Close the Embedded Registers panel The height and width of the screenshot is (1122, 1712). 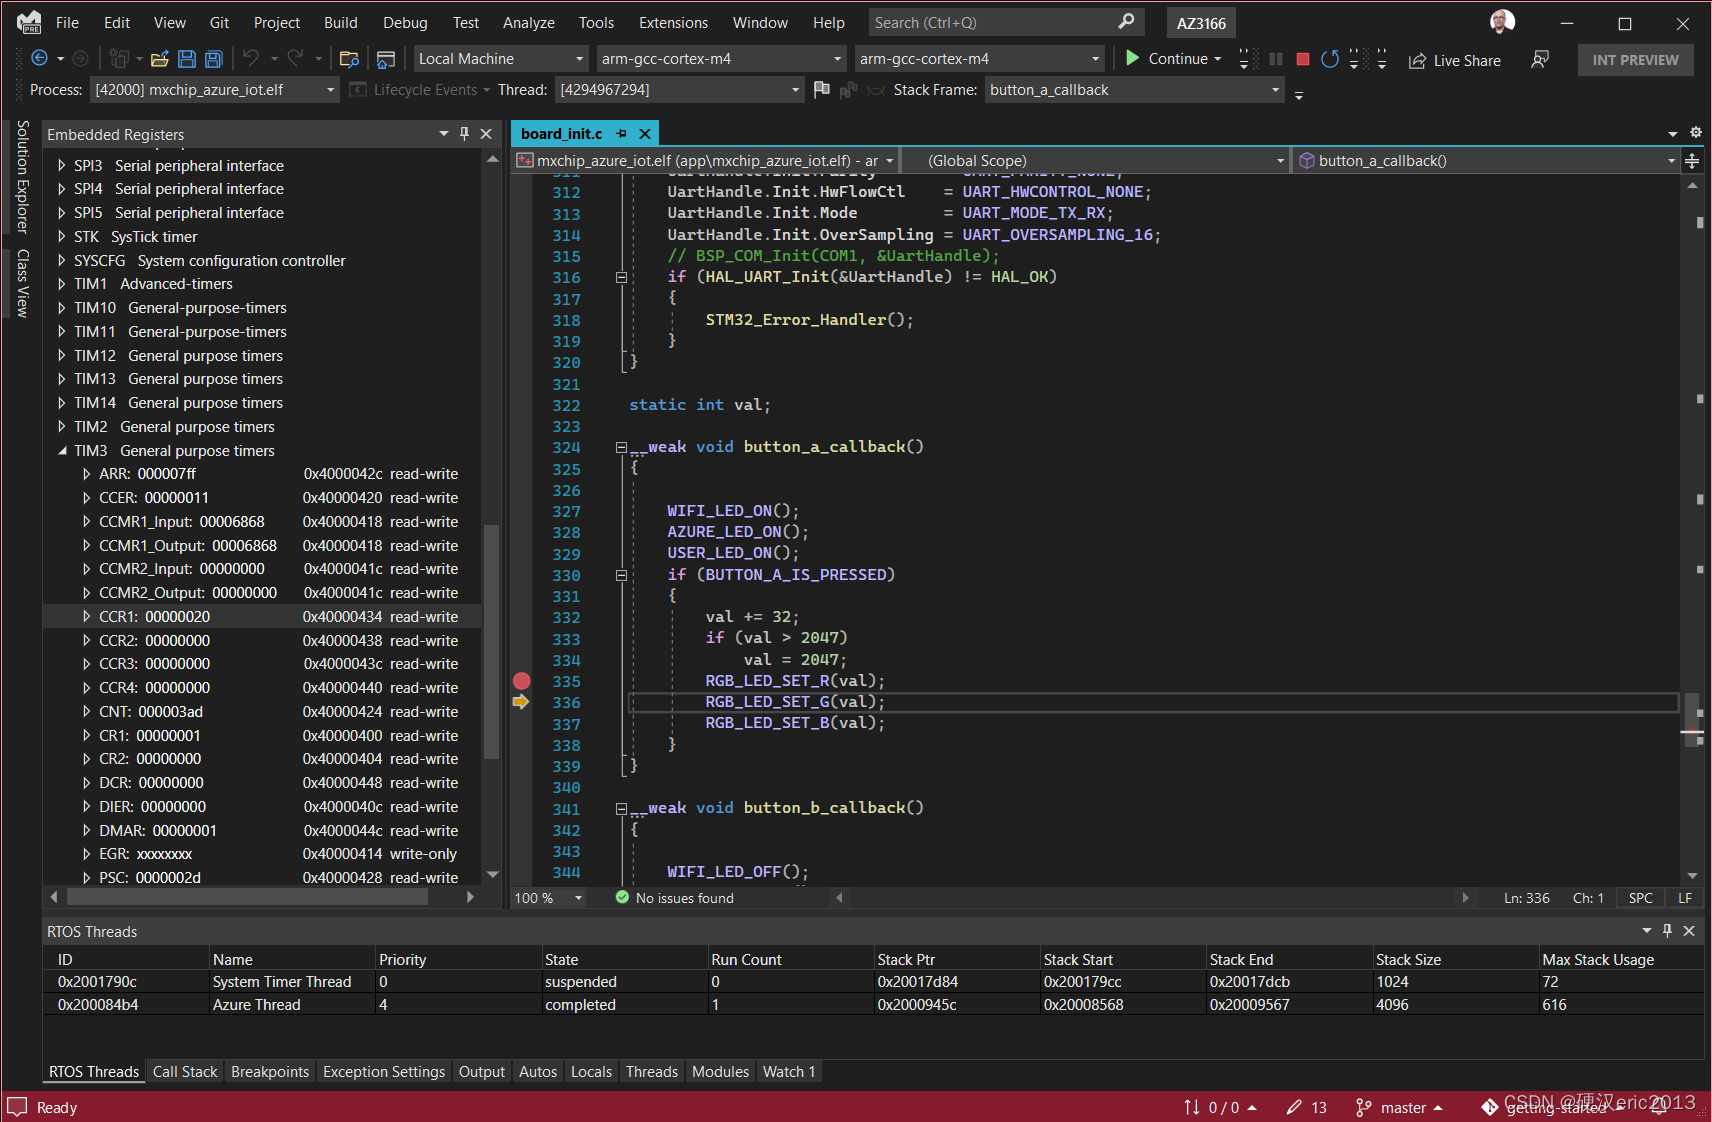pyautogui.click(x=486, y=134)
